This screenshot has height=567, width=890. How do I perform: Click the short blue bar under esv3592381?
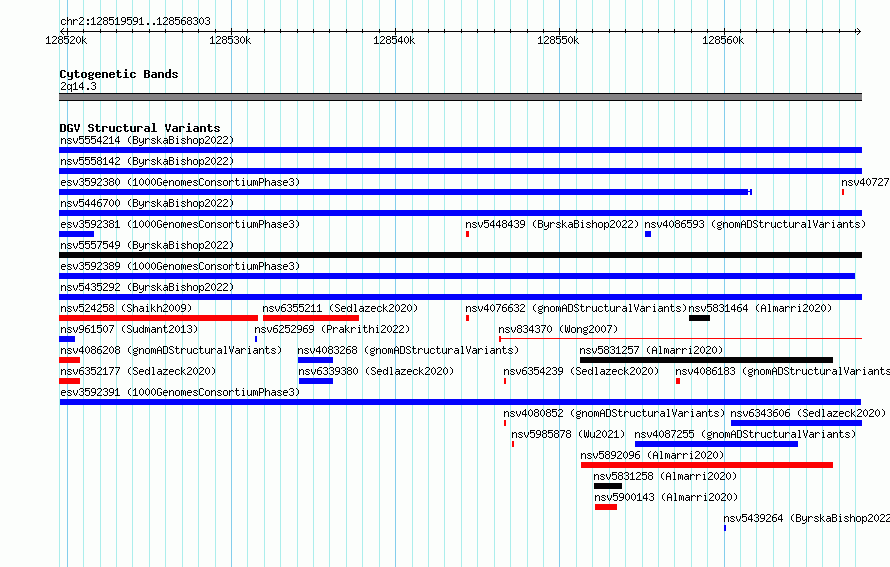(x=77, y=234)
